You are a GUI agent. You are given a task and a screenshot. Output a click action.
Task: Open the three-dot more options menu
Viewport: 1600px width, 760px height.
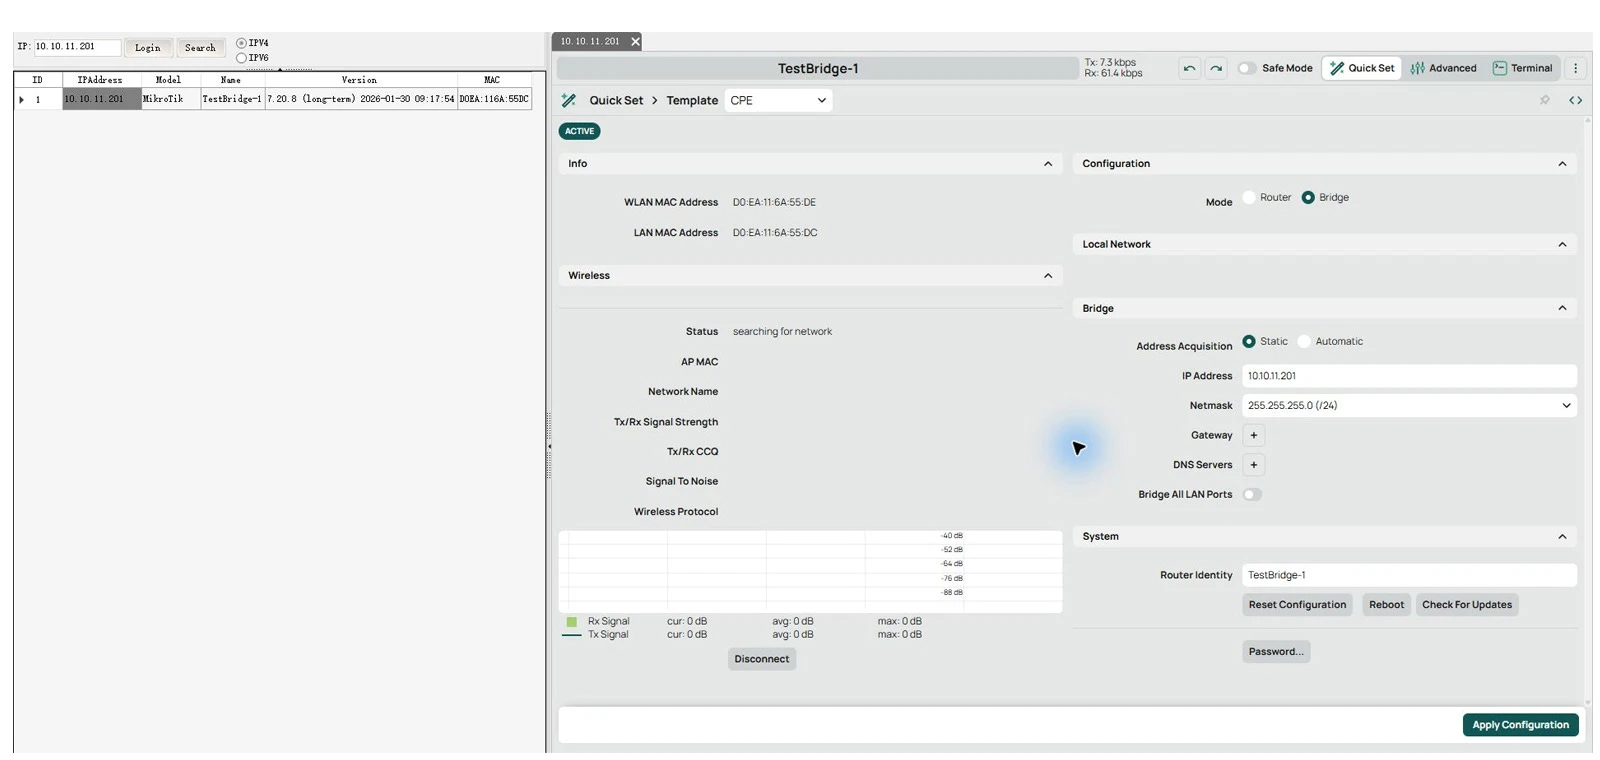(1576, 68)
